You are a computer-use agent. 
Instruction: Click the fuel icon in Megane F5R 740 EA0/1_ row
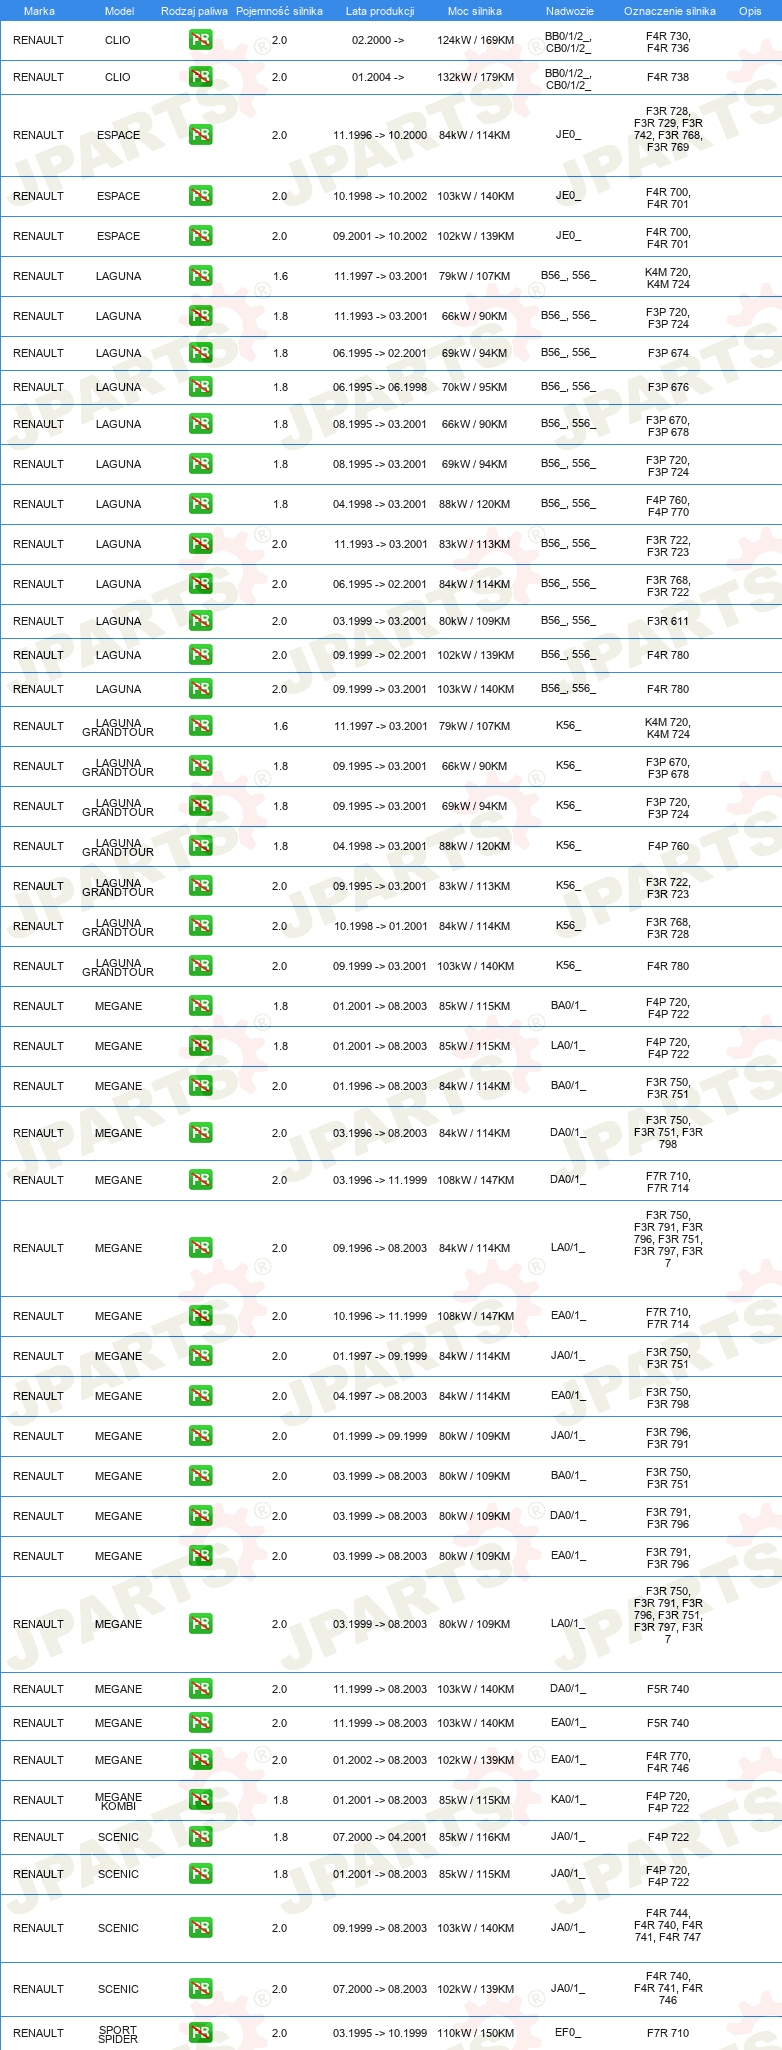(200, 1723)
